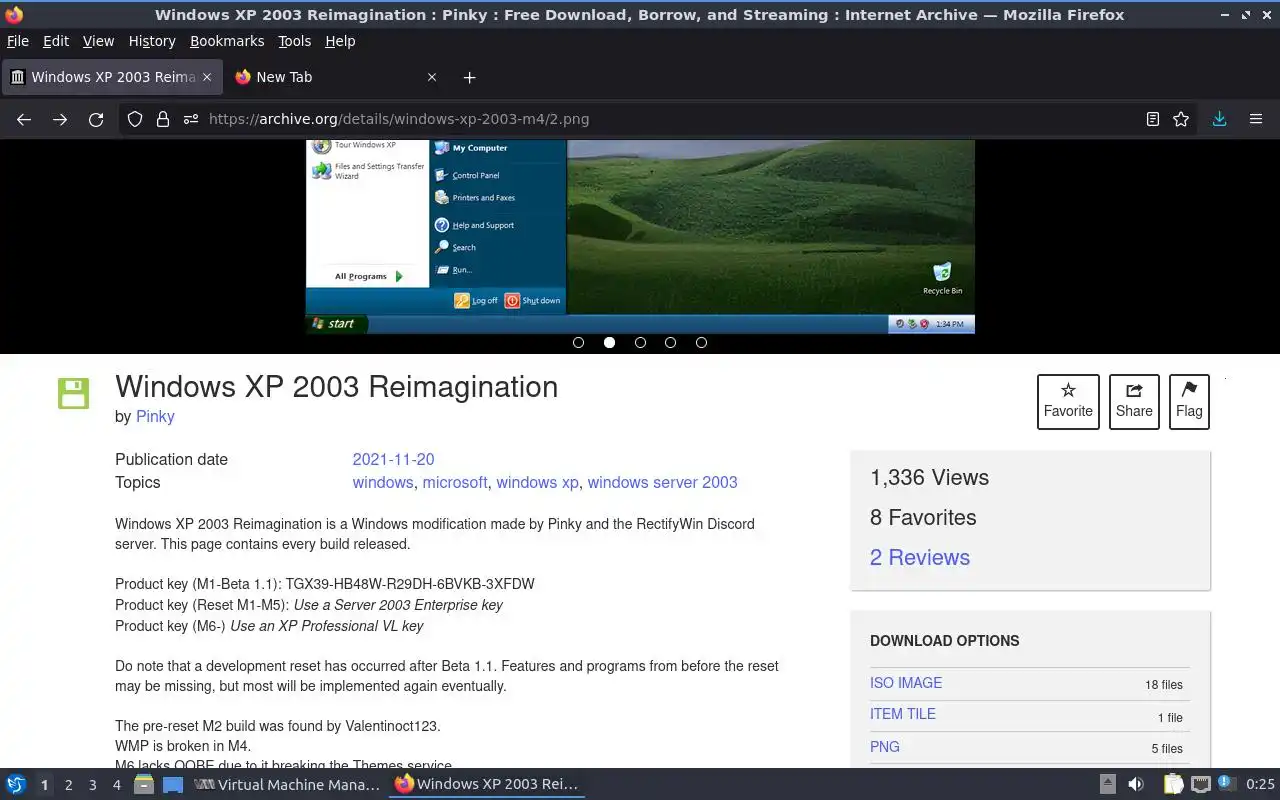Screen dimensions: 1280x800
Task: Go back to the previous page
Action: click(24, 119)
